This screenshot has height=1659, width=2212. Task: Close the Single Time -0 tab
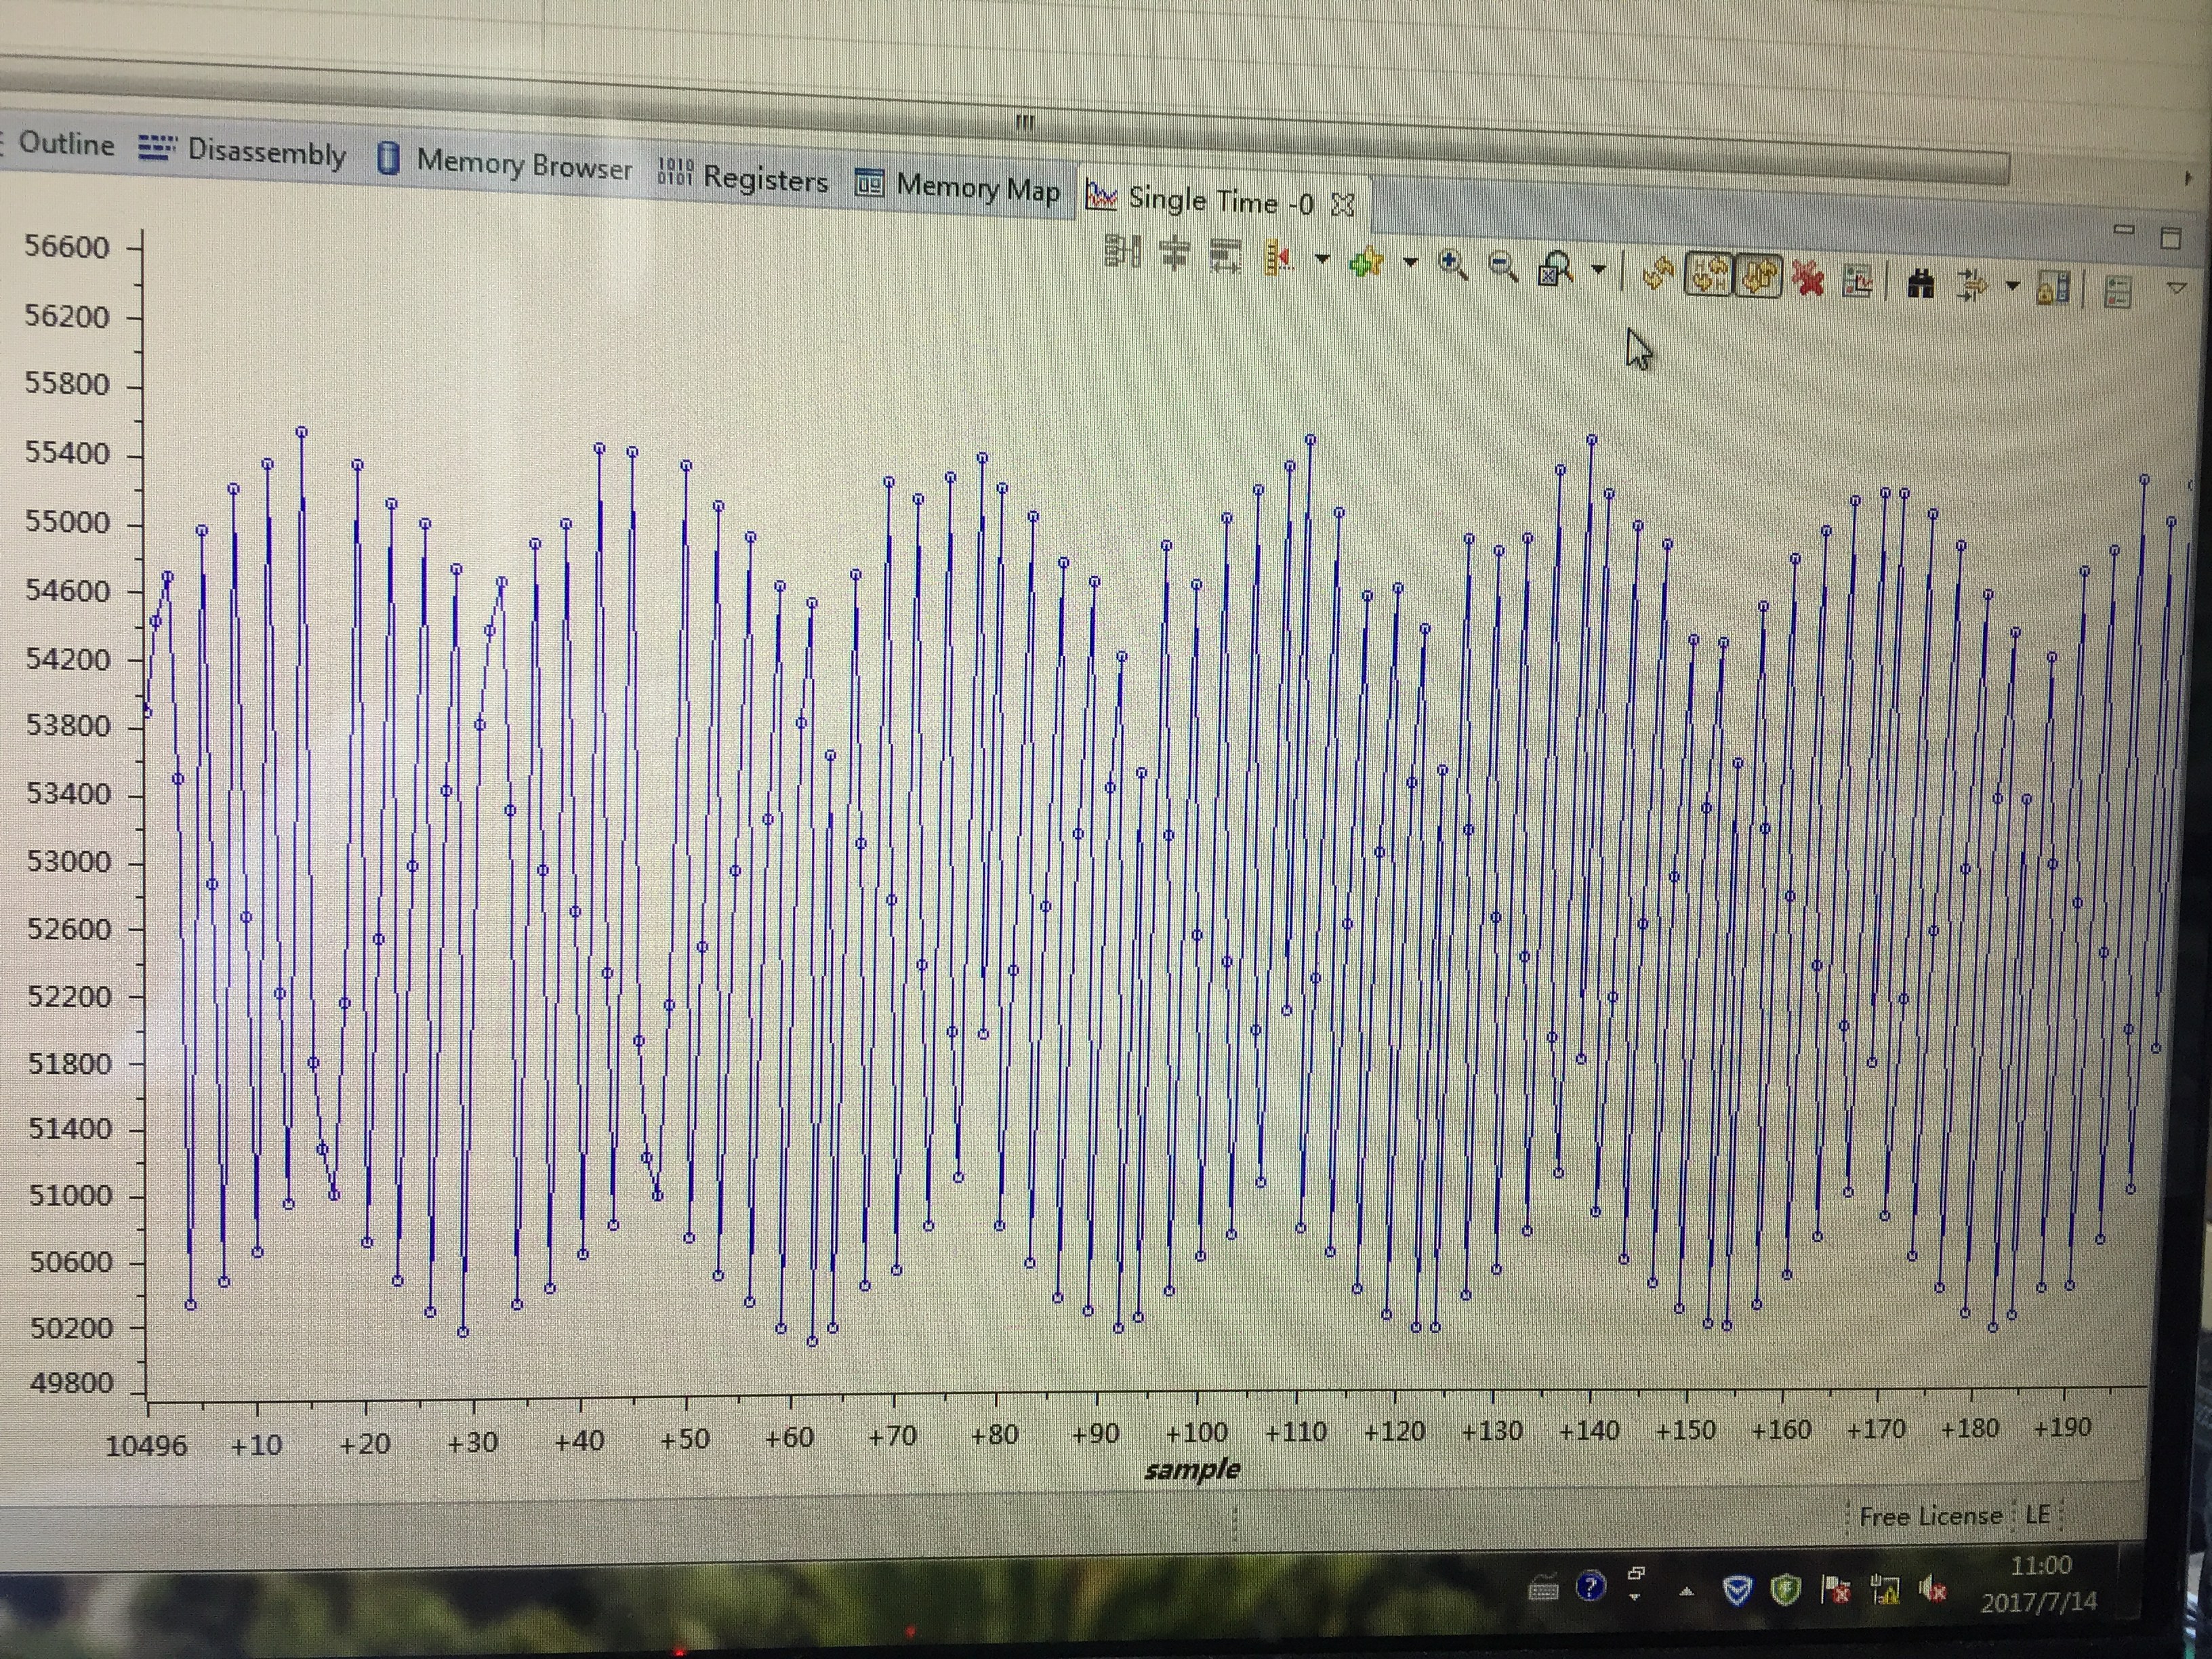tap(1343, 205)
